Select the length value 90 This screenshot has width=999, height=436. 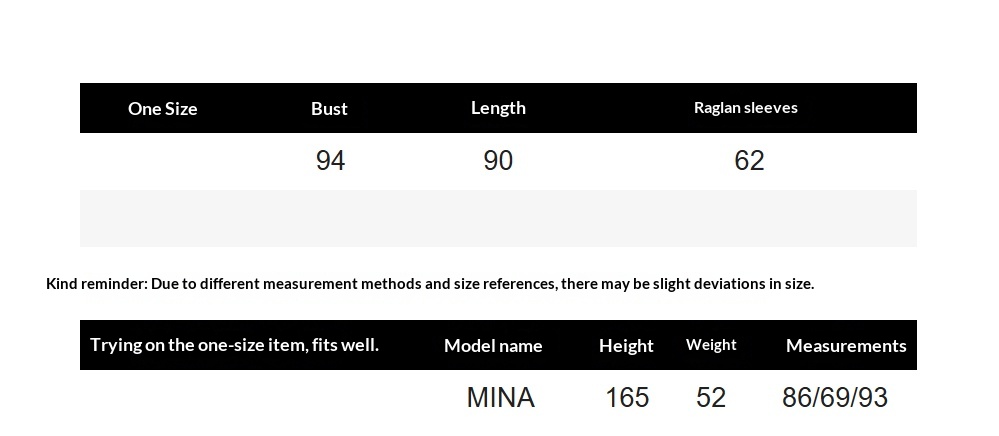tap(498, 161)
